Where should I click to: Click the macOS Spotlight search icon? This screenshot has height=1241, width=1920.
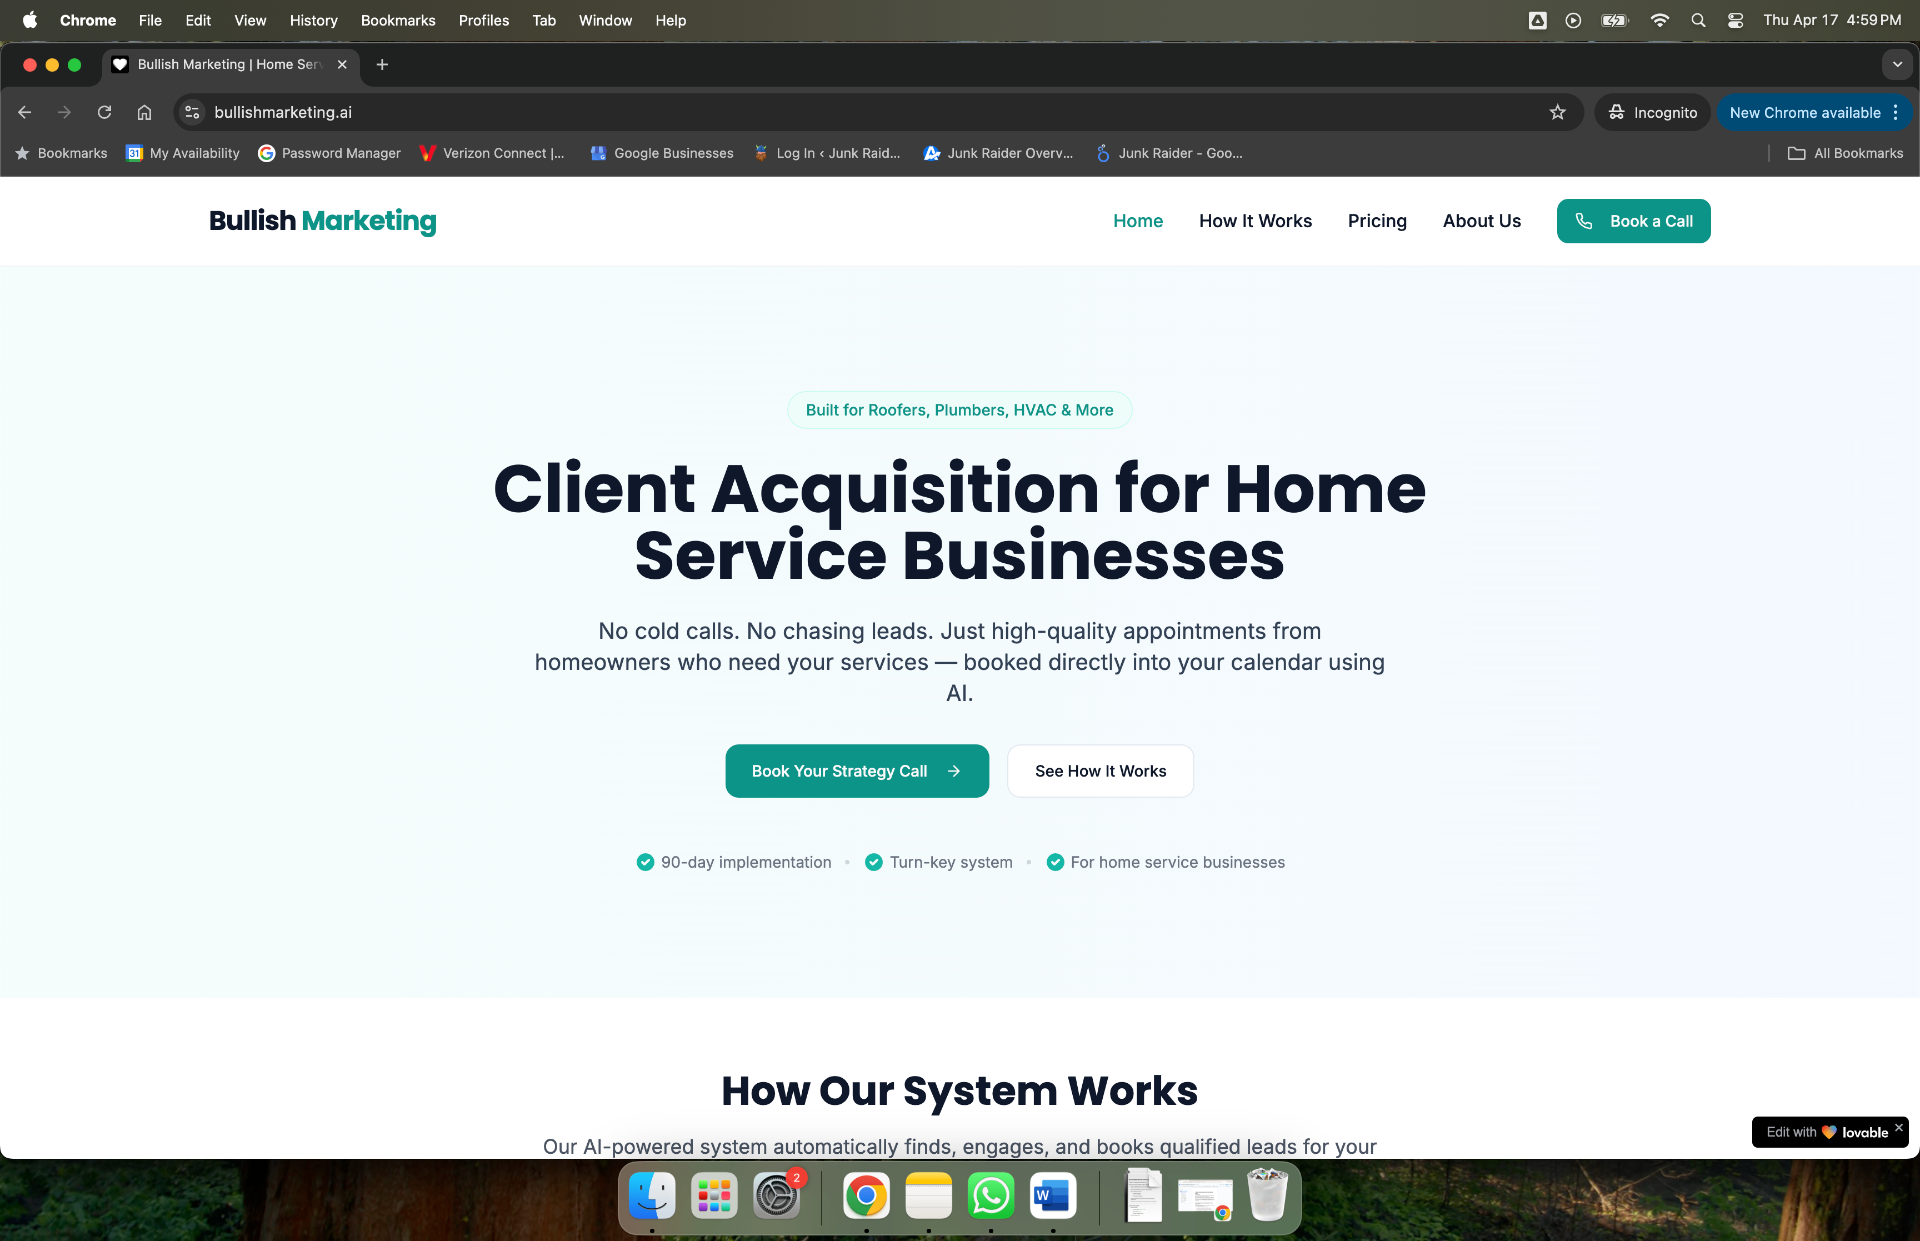(x=1698, y=20)
